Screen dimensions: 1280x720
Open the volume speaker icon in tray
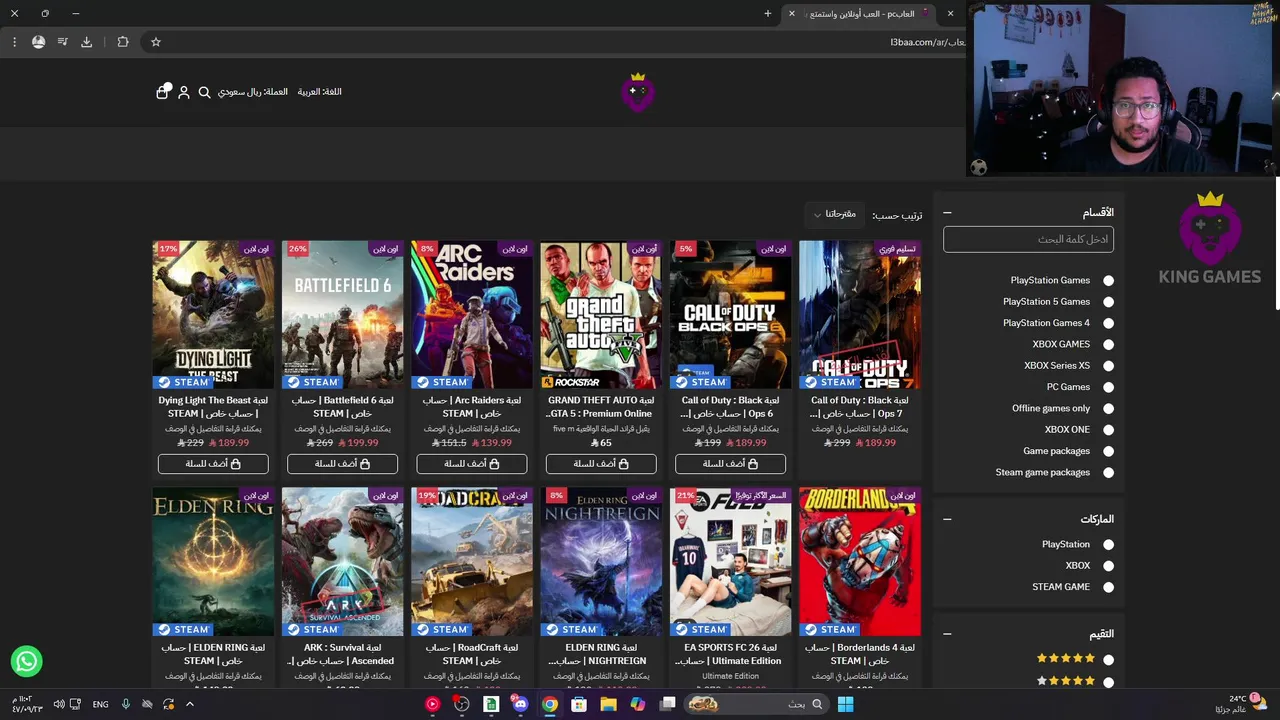point(58,704)
